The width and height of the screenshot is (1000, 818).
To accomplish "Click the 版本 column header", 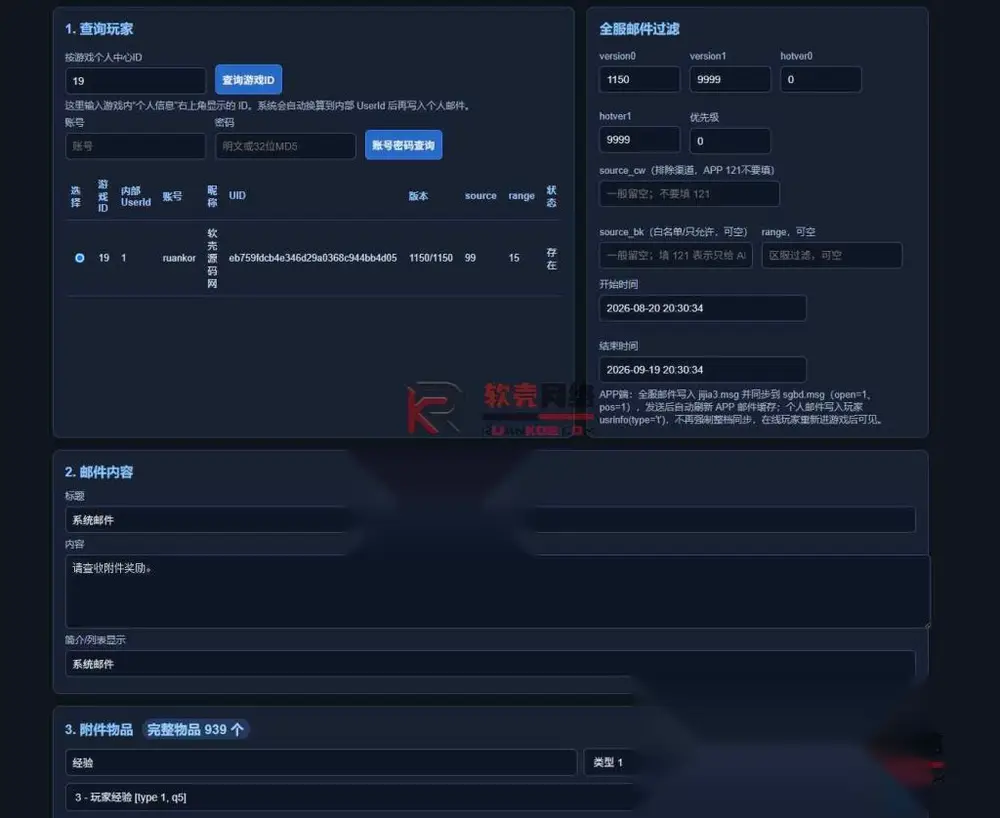I will (x=418, y=196).
